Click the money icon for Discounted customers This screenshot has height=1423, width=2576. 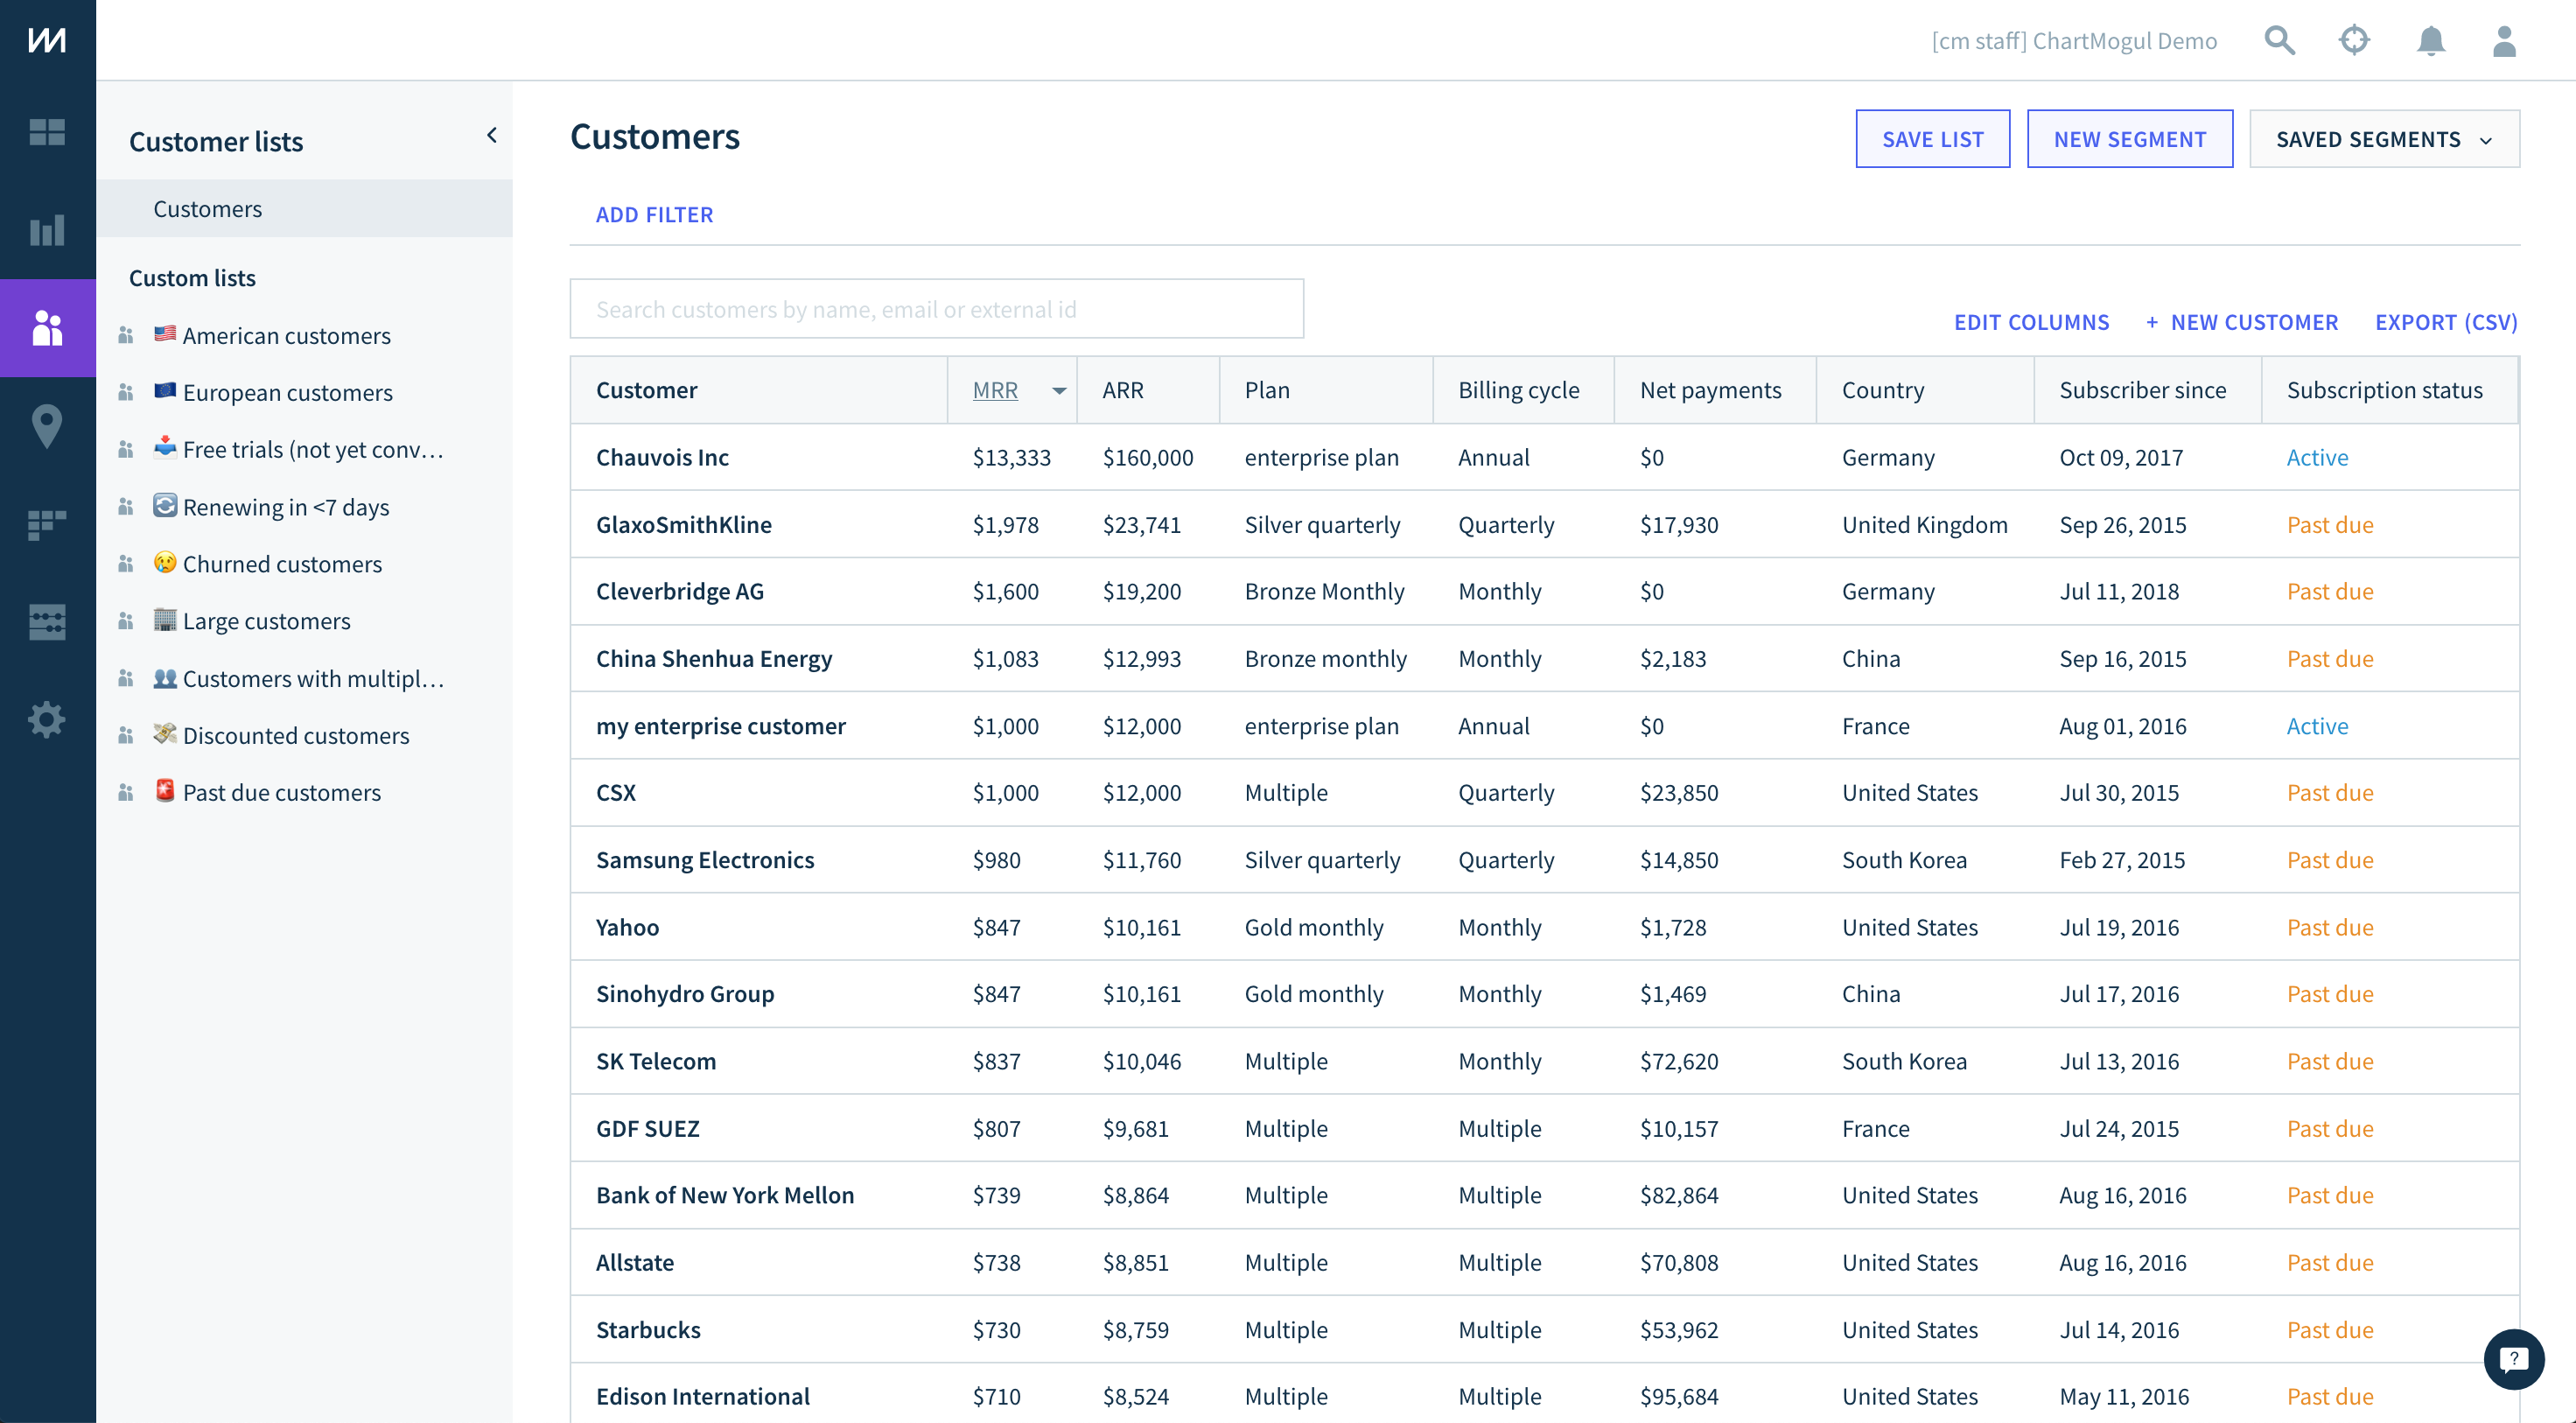[165, 734]
